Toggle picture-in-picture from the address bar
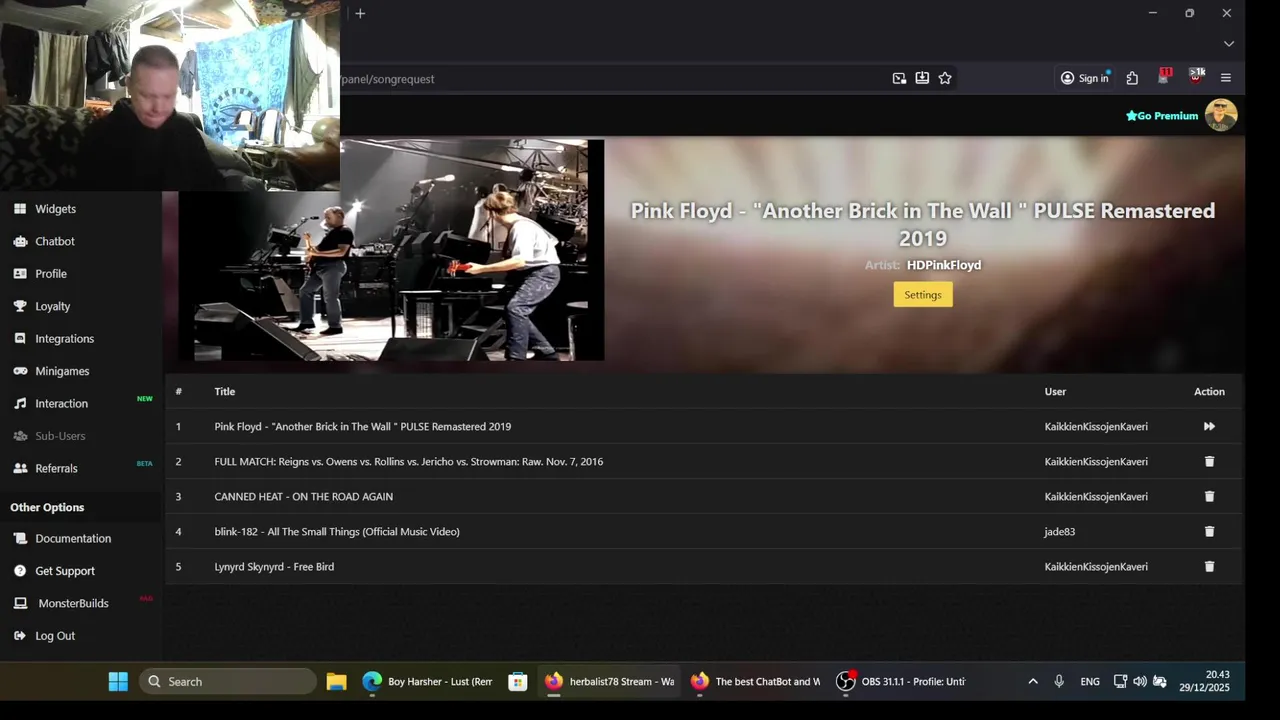Screen dimensions: 1280x720 tap(899, 78)
